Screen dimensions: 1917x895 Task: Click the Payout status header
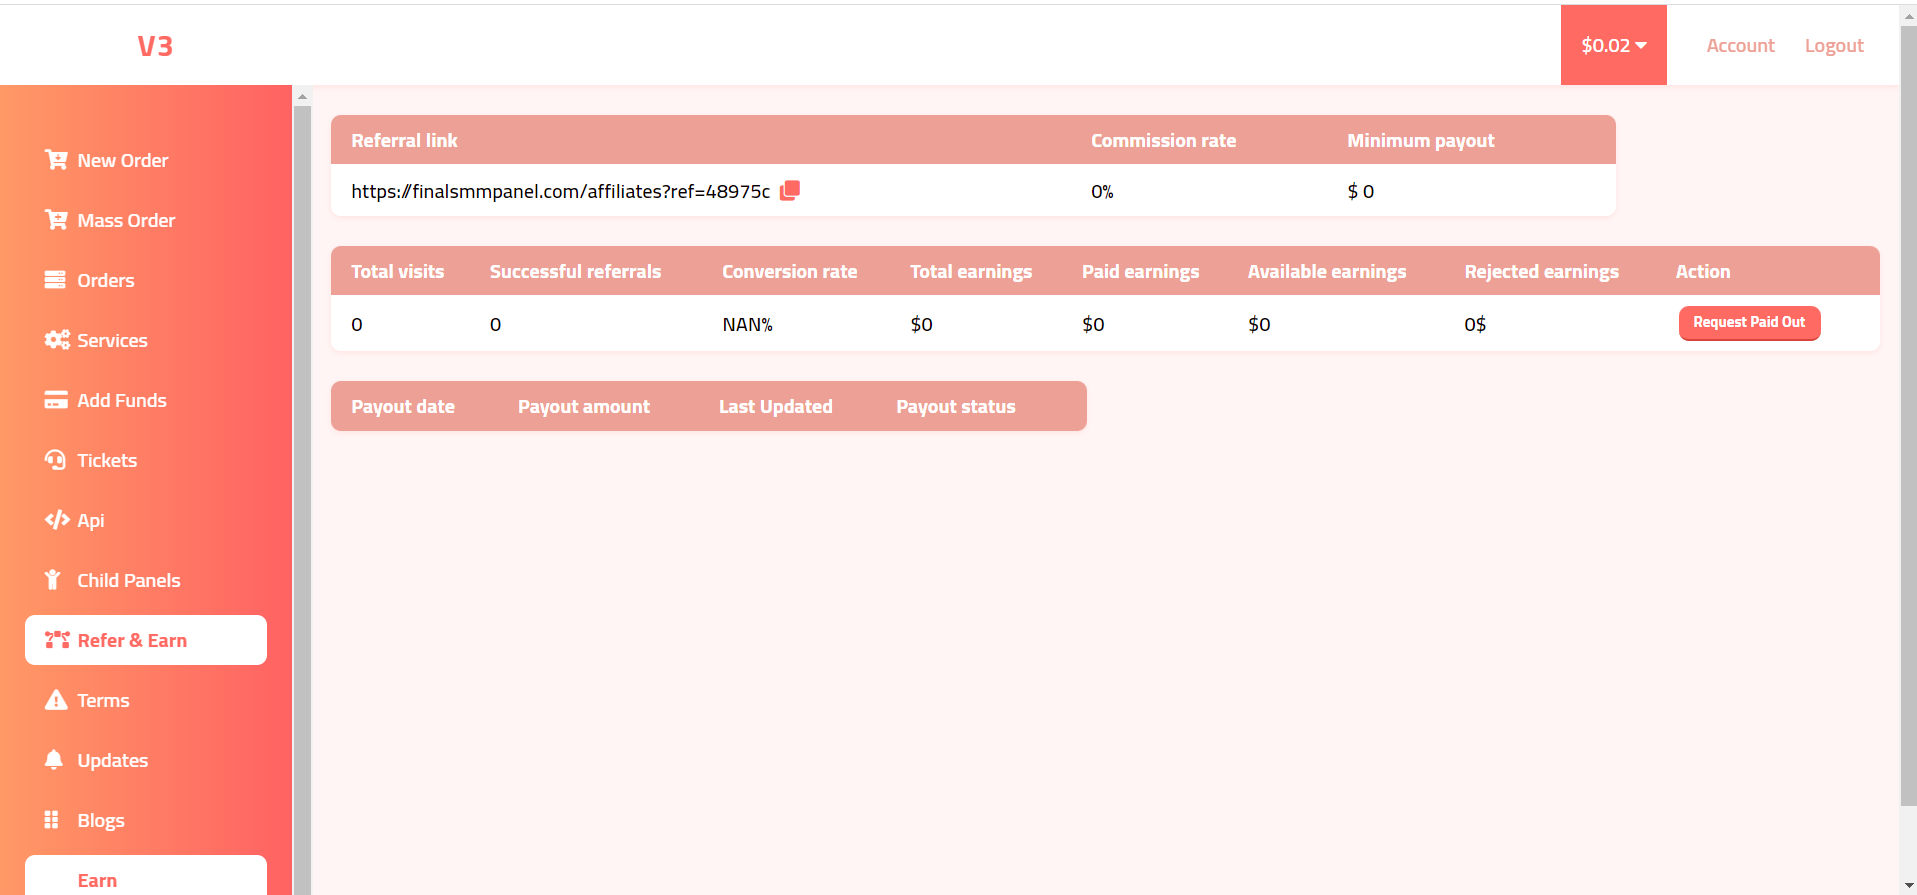956,407
